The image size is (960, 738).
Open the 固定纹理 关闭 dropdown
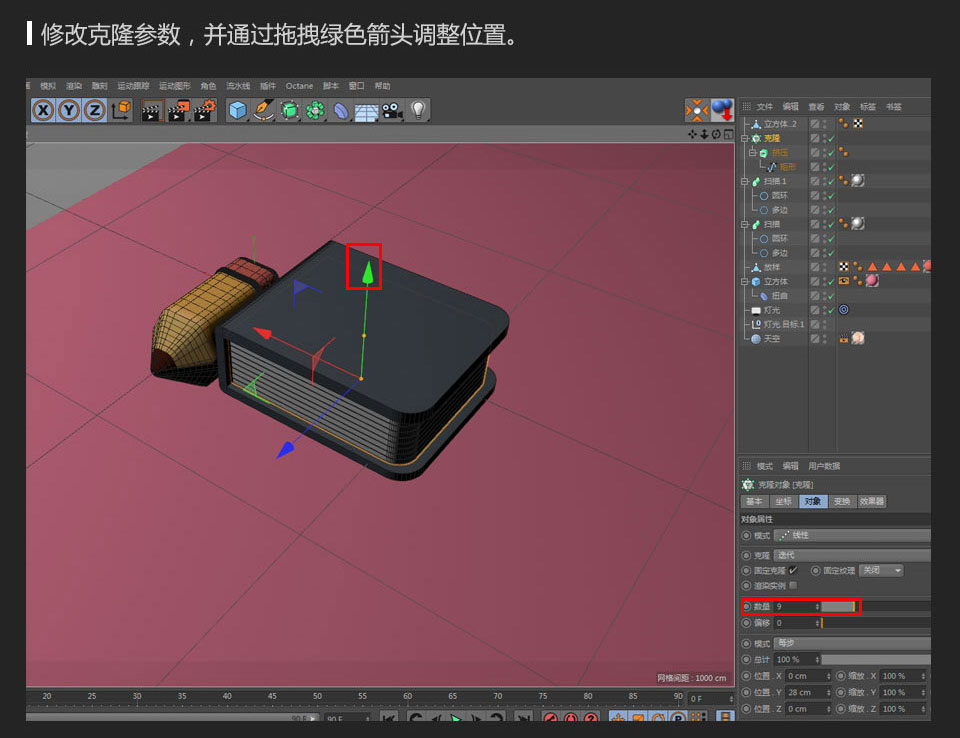tap(880, 571)
